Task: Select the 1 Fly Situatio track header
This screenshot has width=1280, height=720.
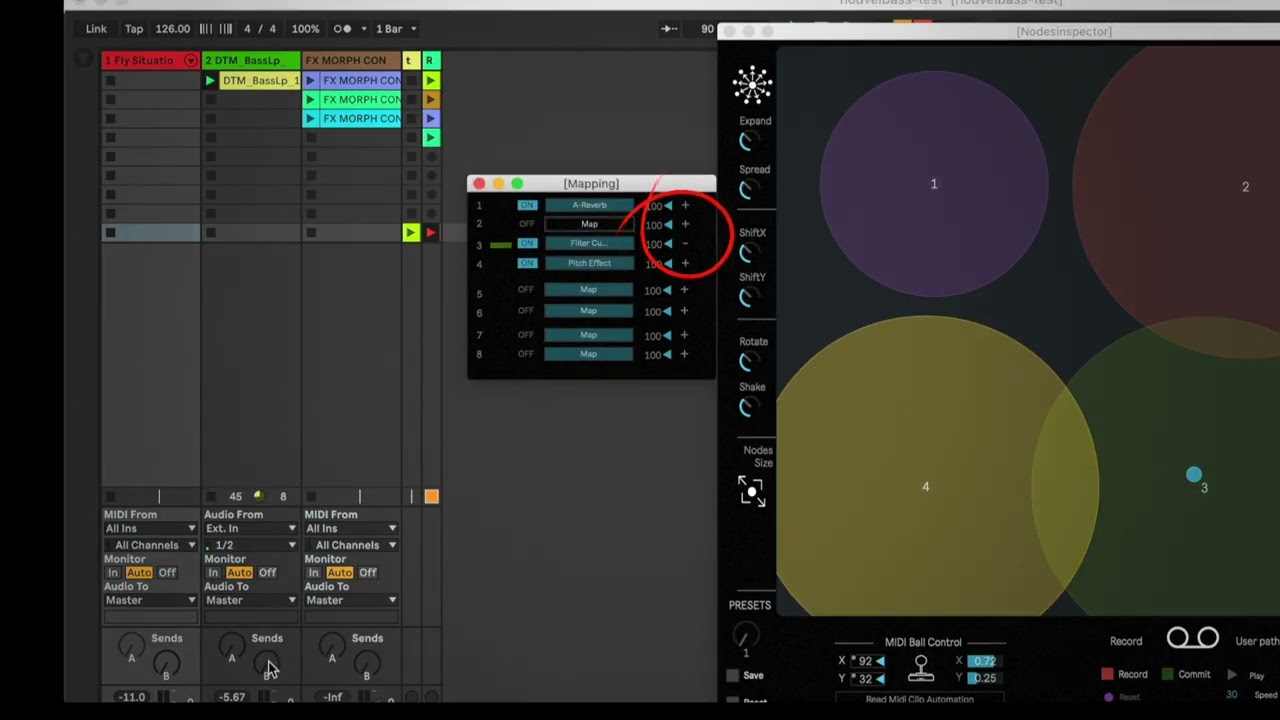Action: point(151,61)
